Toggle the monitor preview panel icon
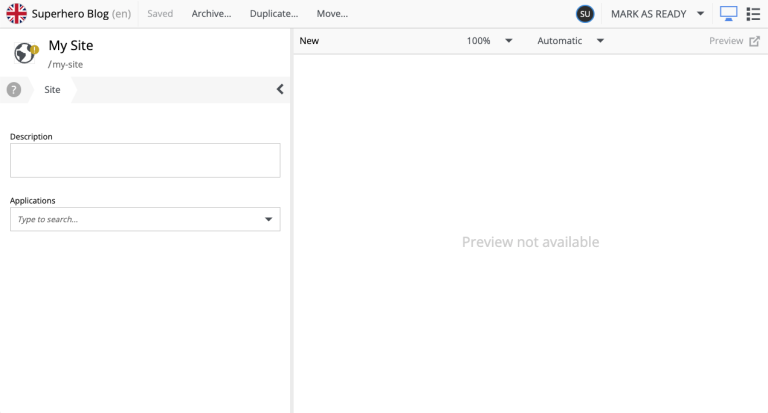Viewport: 768px width, 413px height. click(x=728, y=14)
